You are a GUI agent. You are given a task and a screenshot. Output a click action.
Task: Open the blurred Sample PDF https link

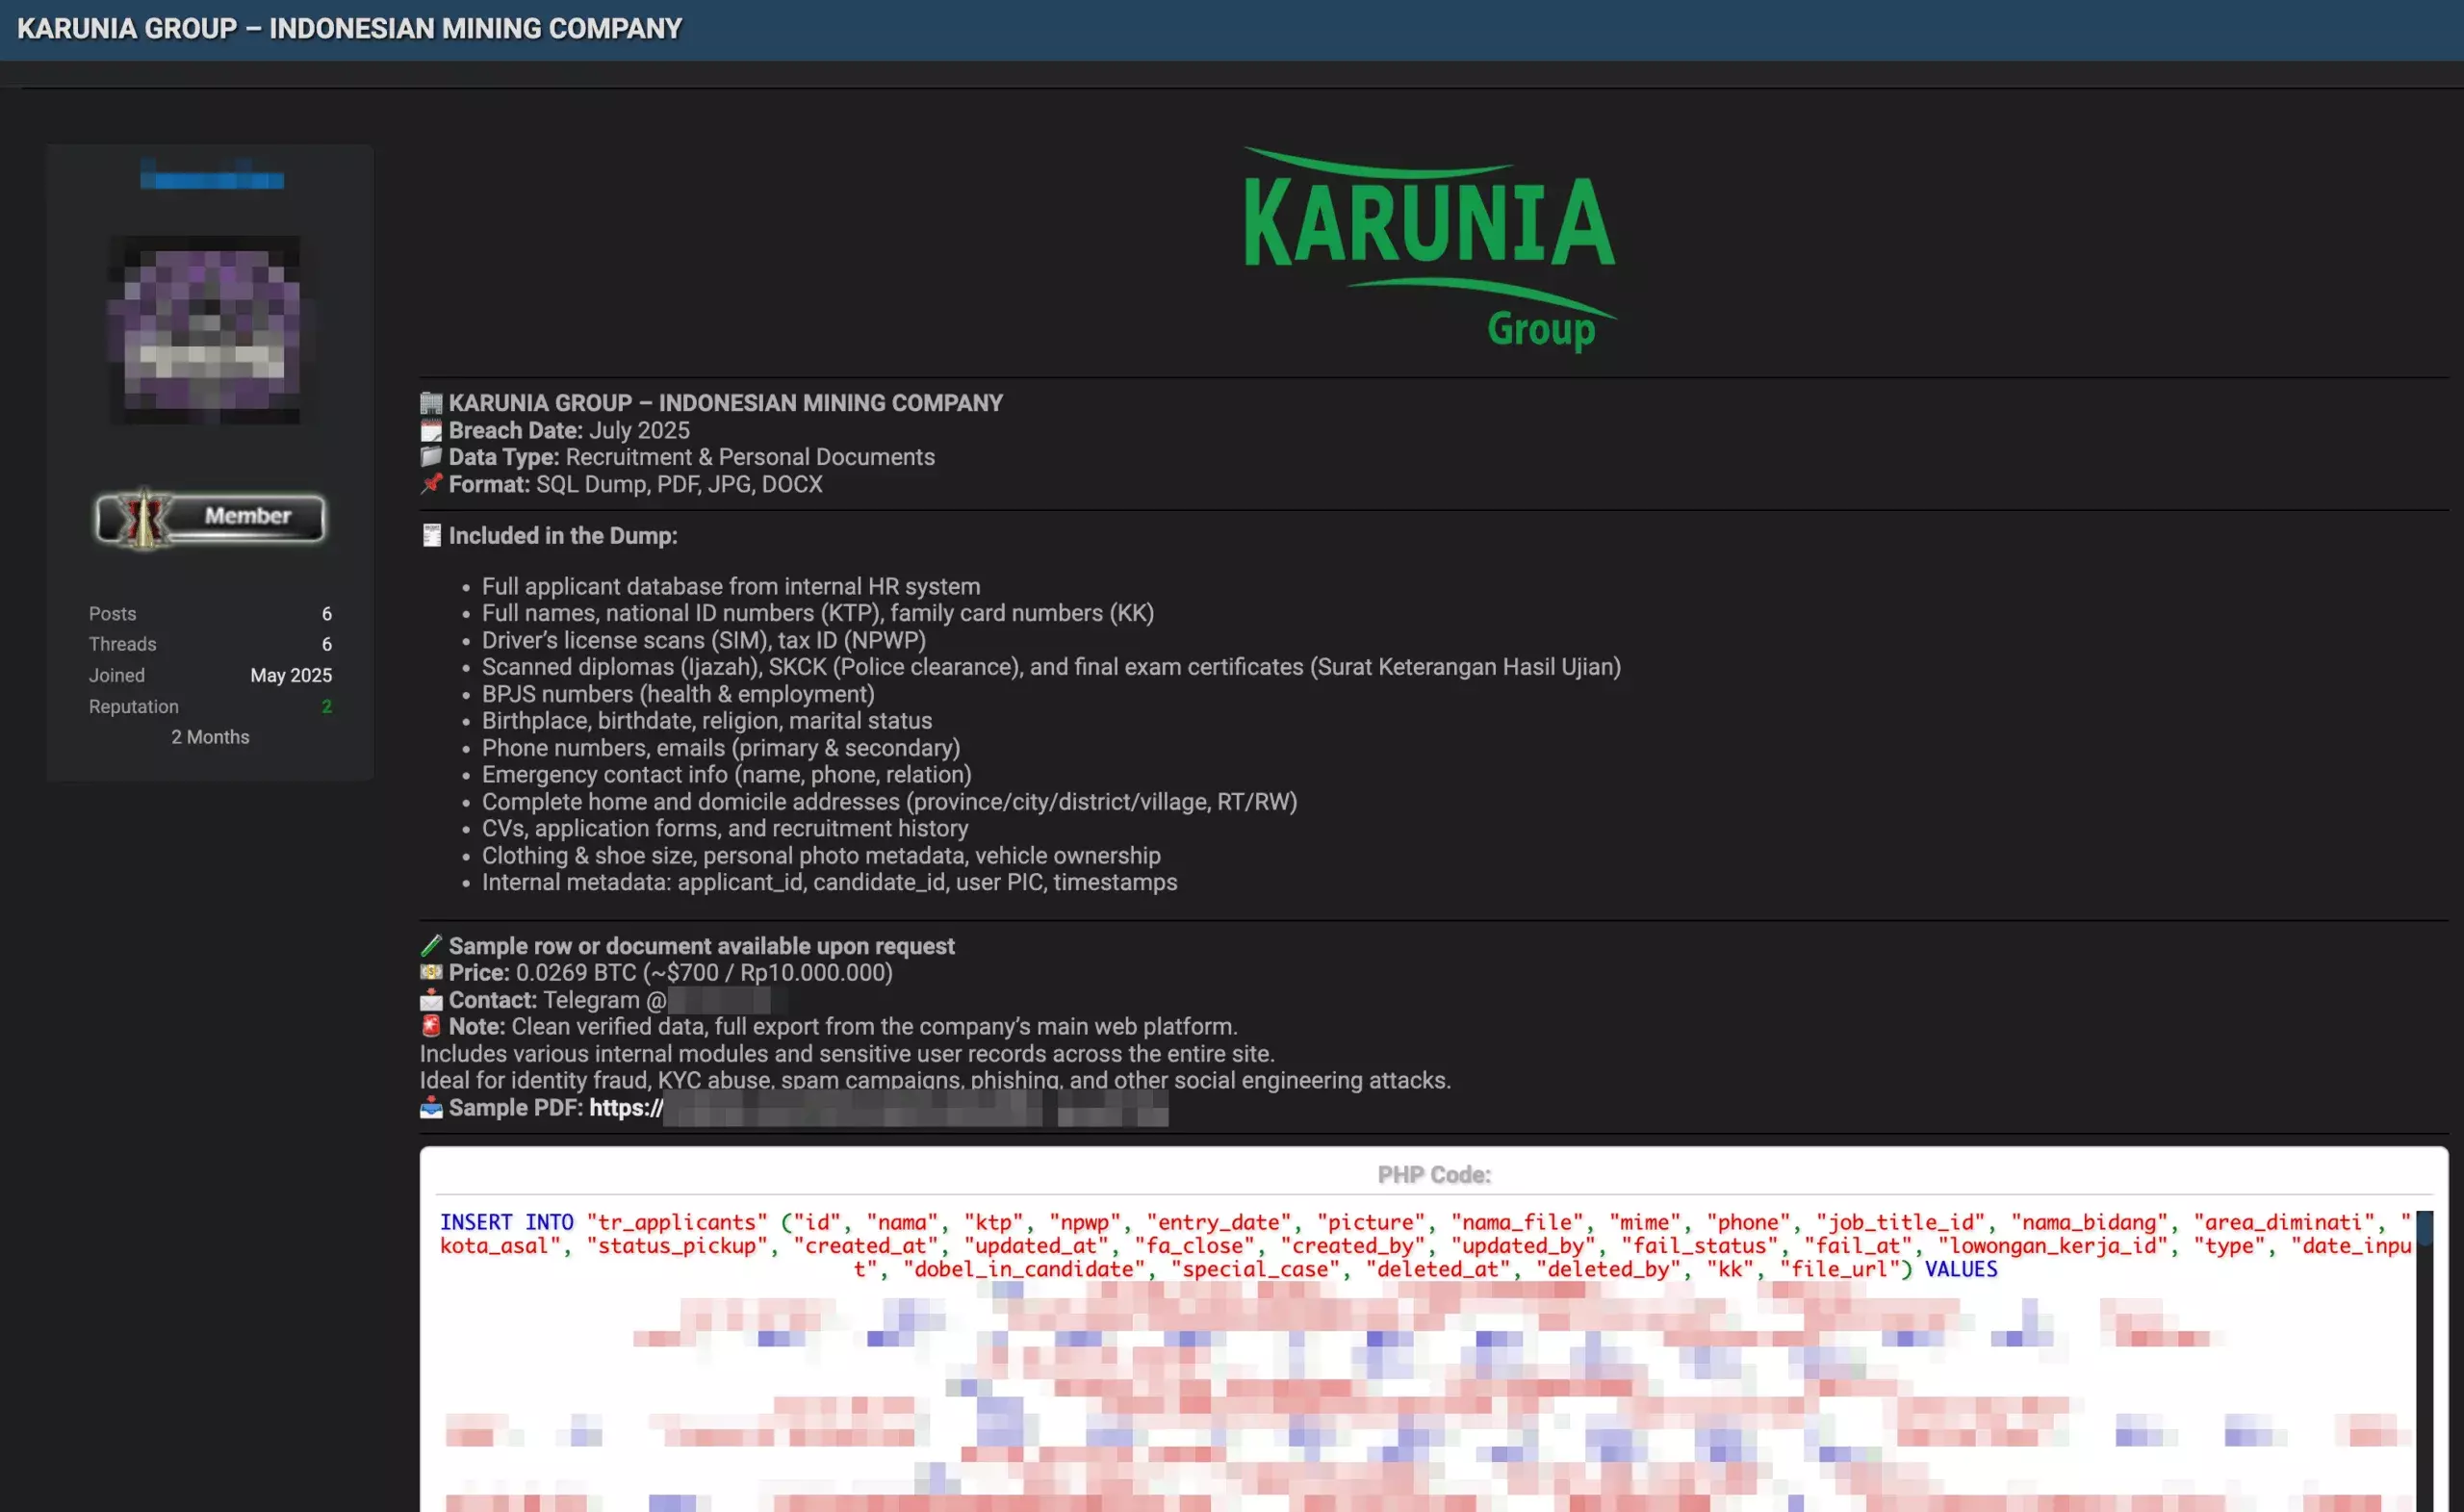tap(878, 1108)
